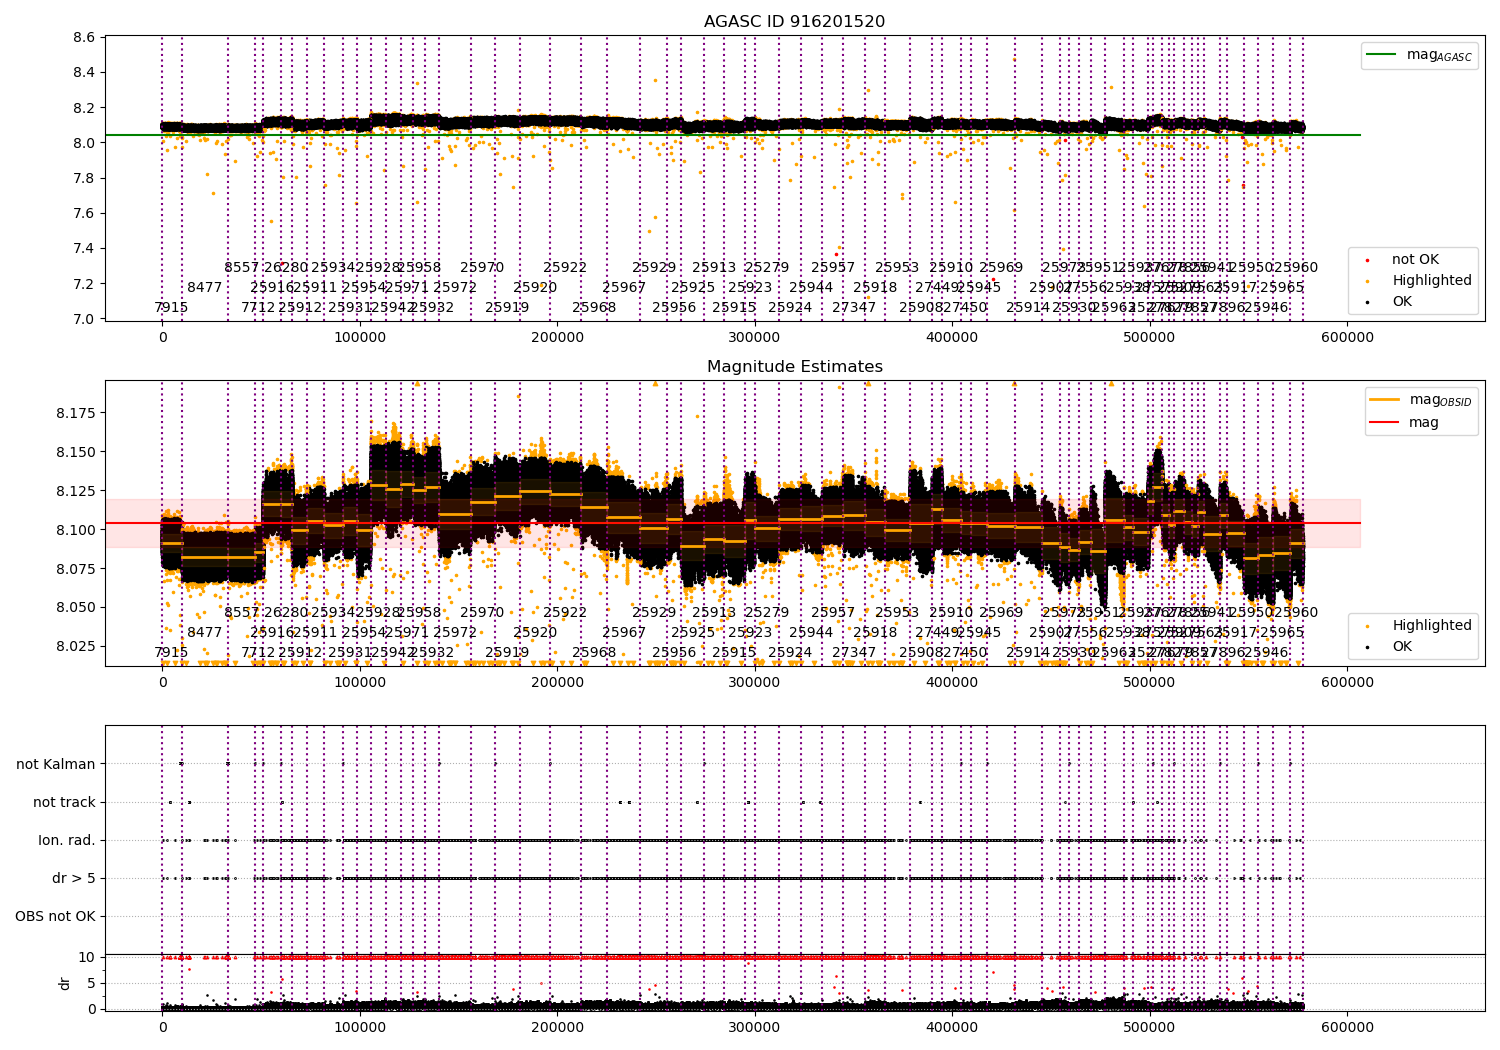Click '300000' x tick of Magnitude Estimates plot
1500x1050 pixels.
[754, 683]
